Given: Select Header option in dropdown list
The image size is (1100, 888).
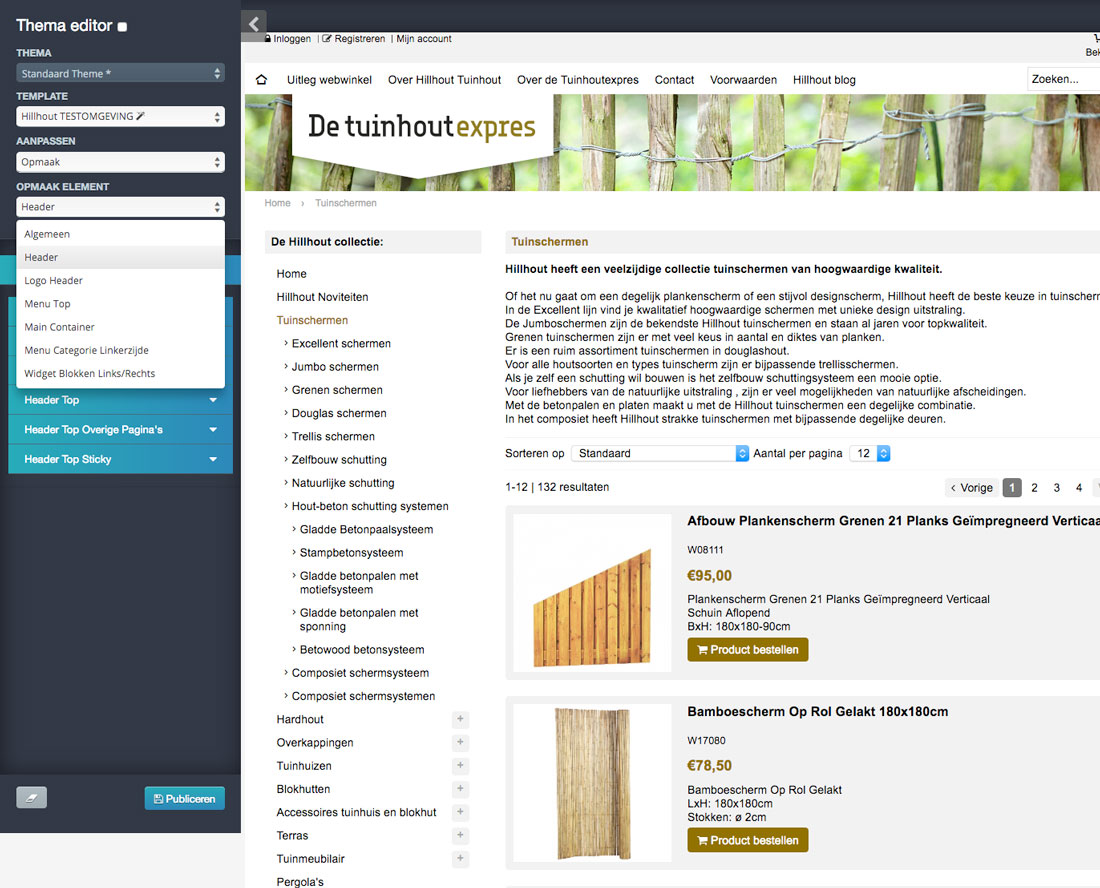Looking at the screenshot, I should [x=121, y=257].
